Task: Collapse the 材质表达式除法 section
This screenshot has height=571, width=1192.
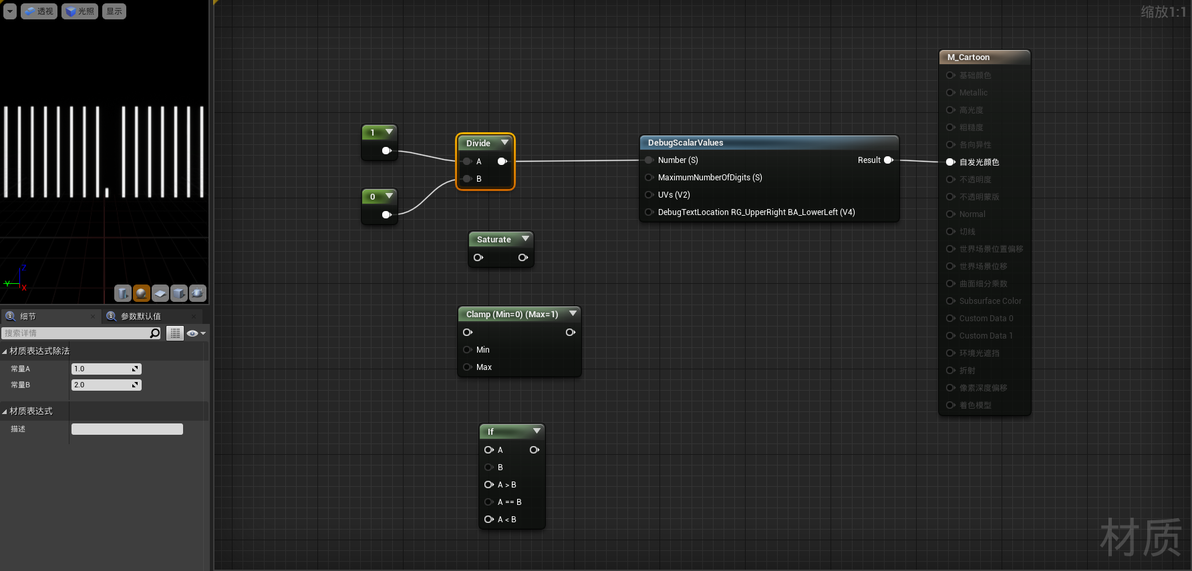Action: pyautogui.click(x=5, y=351)
